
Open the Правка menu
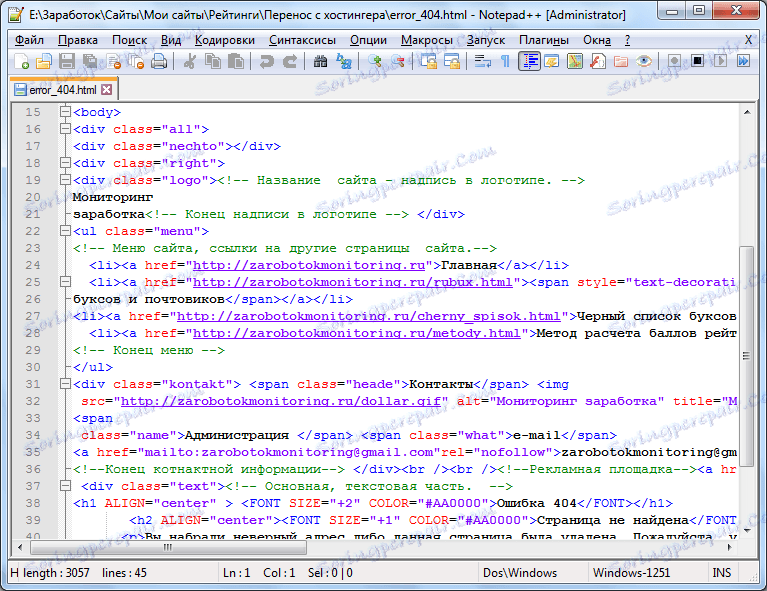(78, 40)
